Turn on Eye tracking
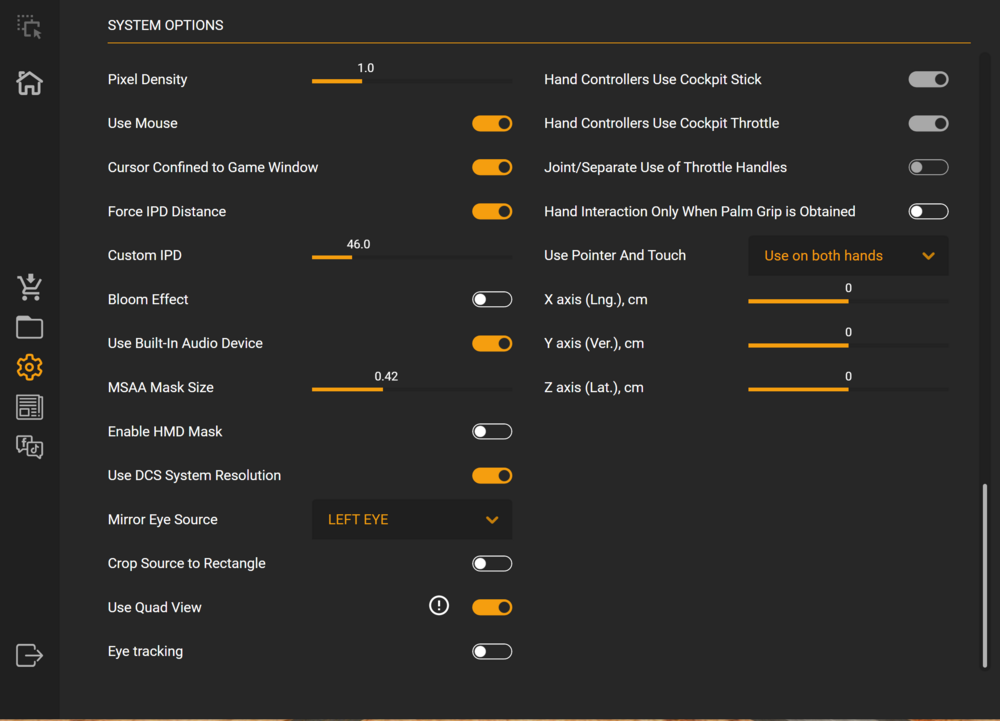1000x721 pixels. 492,651
